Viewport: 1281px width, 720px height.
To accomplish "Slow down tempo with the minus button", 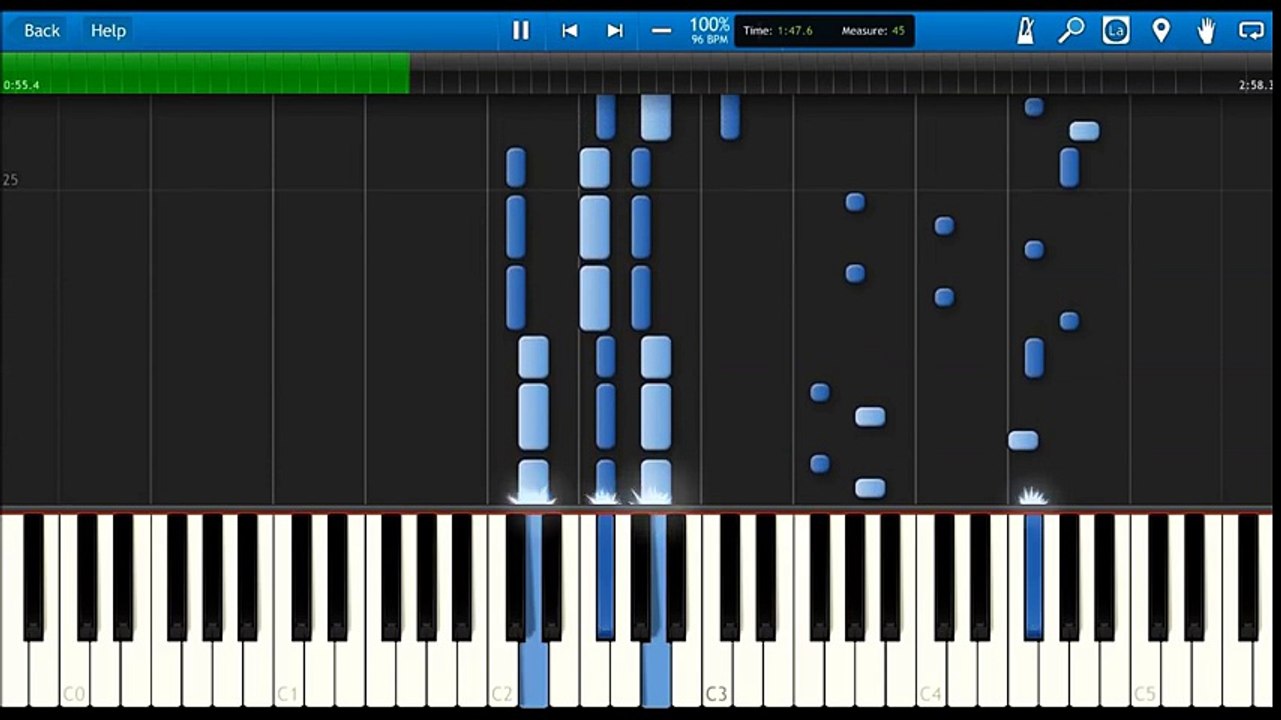I will [661, 30].
